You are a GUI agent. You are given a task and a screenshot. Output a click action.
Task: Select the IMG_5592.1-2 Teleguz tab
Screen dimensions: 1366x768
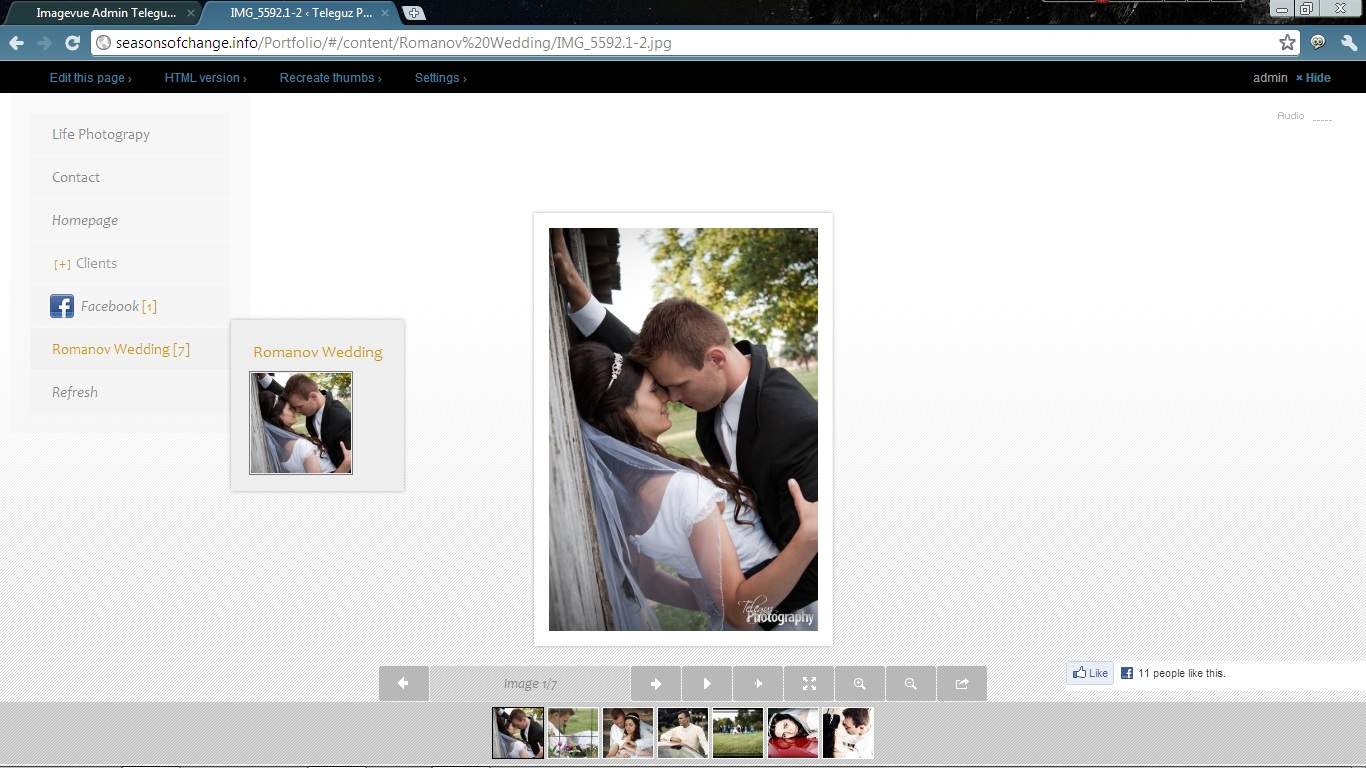[x=300, y=13]
